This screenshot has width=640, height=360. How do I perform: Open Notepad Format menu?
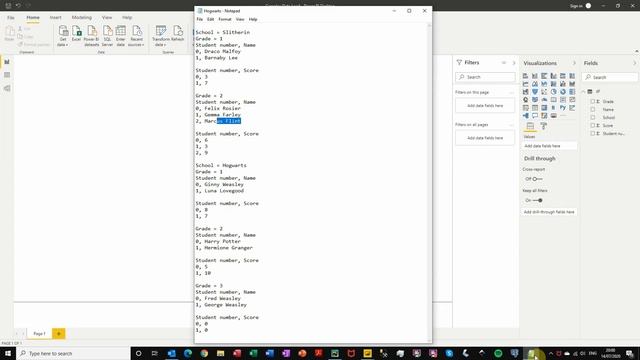point(224,19)
